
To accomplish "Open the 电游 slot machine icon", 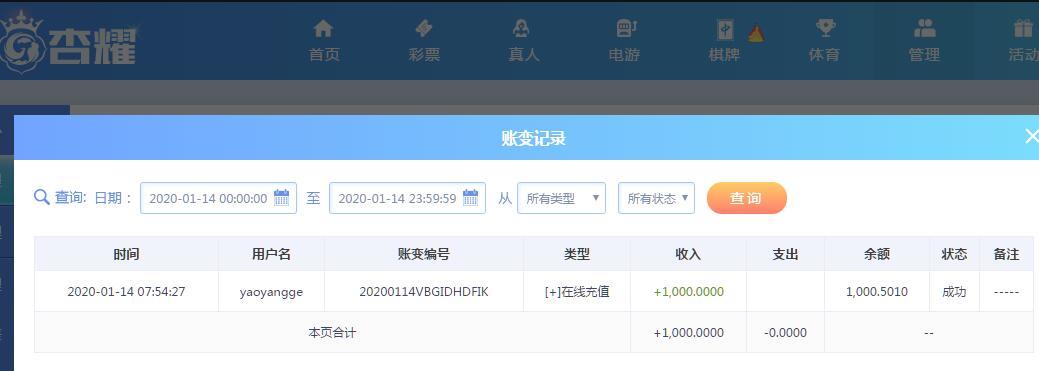I will [626, 28].
